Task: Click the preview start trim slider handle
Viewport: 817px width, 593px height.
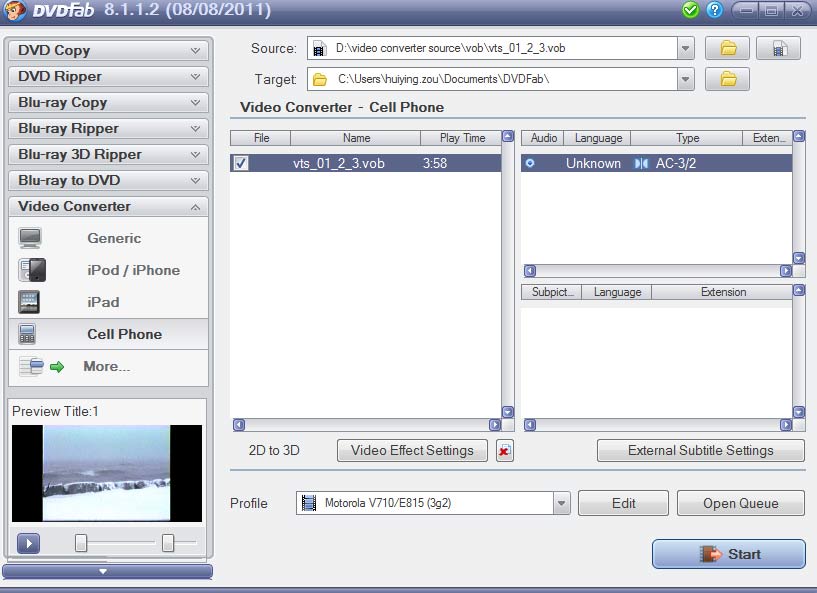Action: click(81, 543)
